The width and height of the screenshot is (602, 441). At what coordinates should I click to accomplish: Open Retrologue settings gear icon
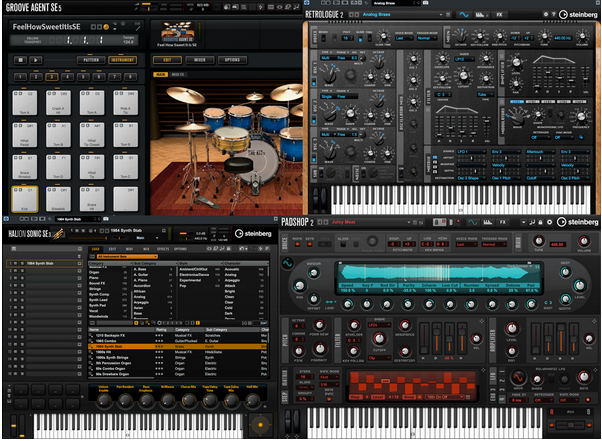[x=546, y=14]
